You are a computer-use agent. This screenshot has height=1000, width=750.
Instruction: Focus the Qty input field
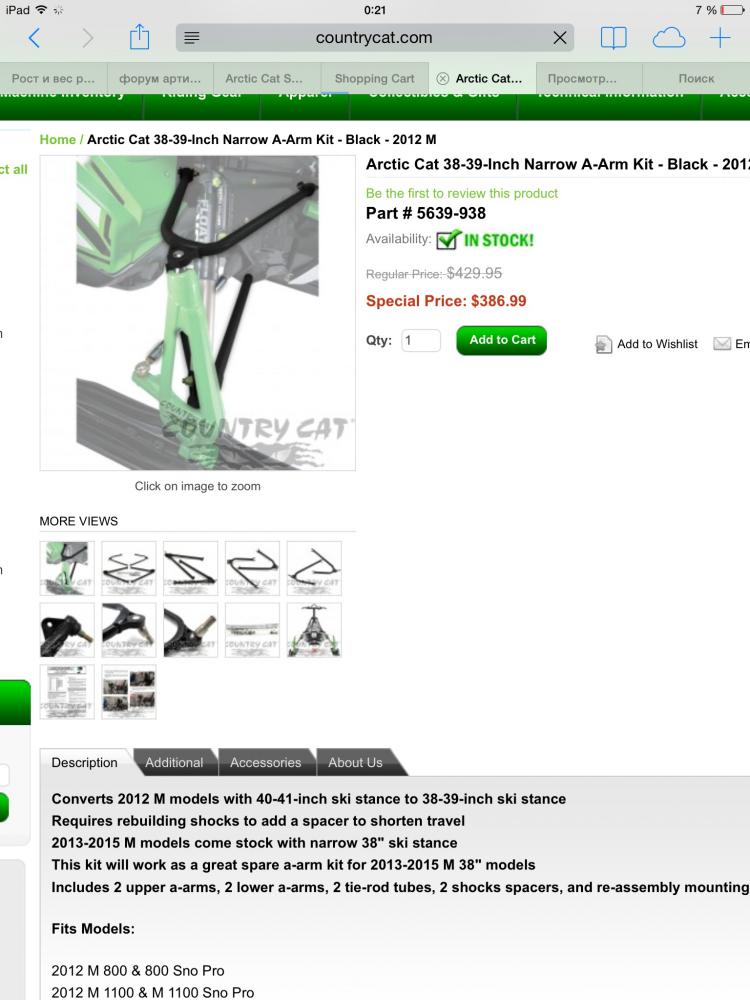421,341
